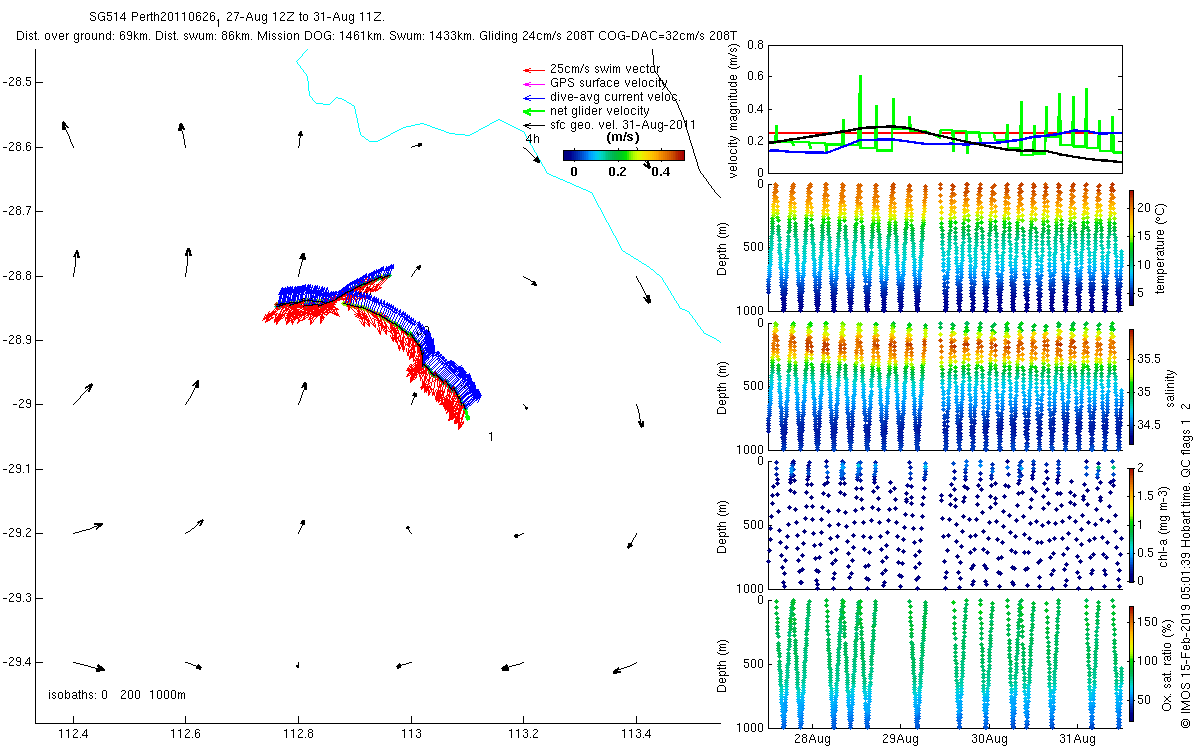Screen dimensions: 1200x750
Task: Click the 30Aug tick label
Action: [988, 739]
